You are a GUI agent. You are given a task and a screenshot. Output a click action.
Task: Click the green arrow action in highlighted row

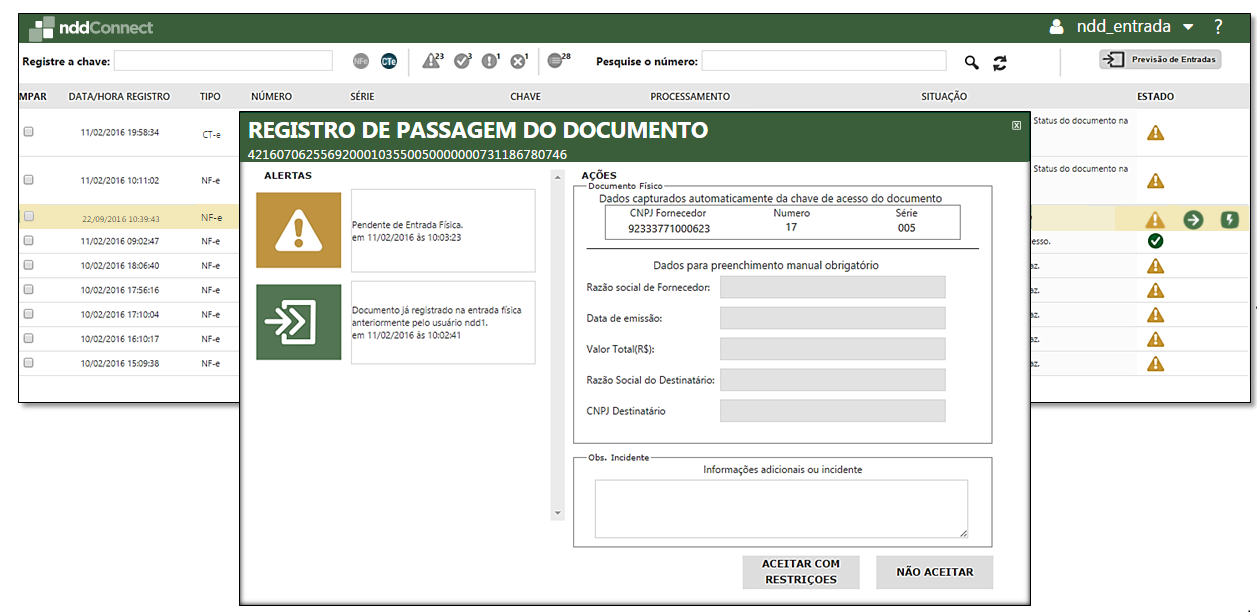pyautogui.click(x=1193, y=220)
